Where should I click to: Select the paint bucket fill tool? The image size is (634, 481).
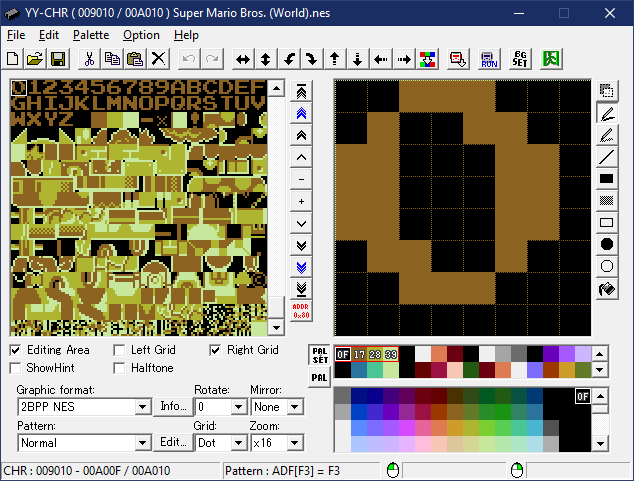click(607, 289)
